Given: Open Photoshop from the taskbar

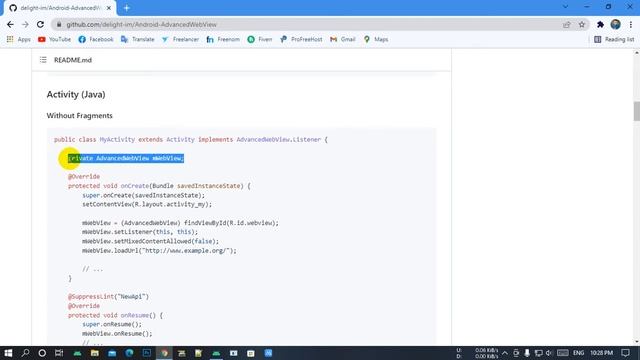Looking at the screenshot, I should (x=147, y=353).
